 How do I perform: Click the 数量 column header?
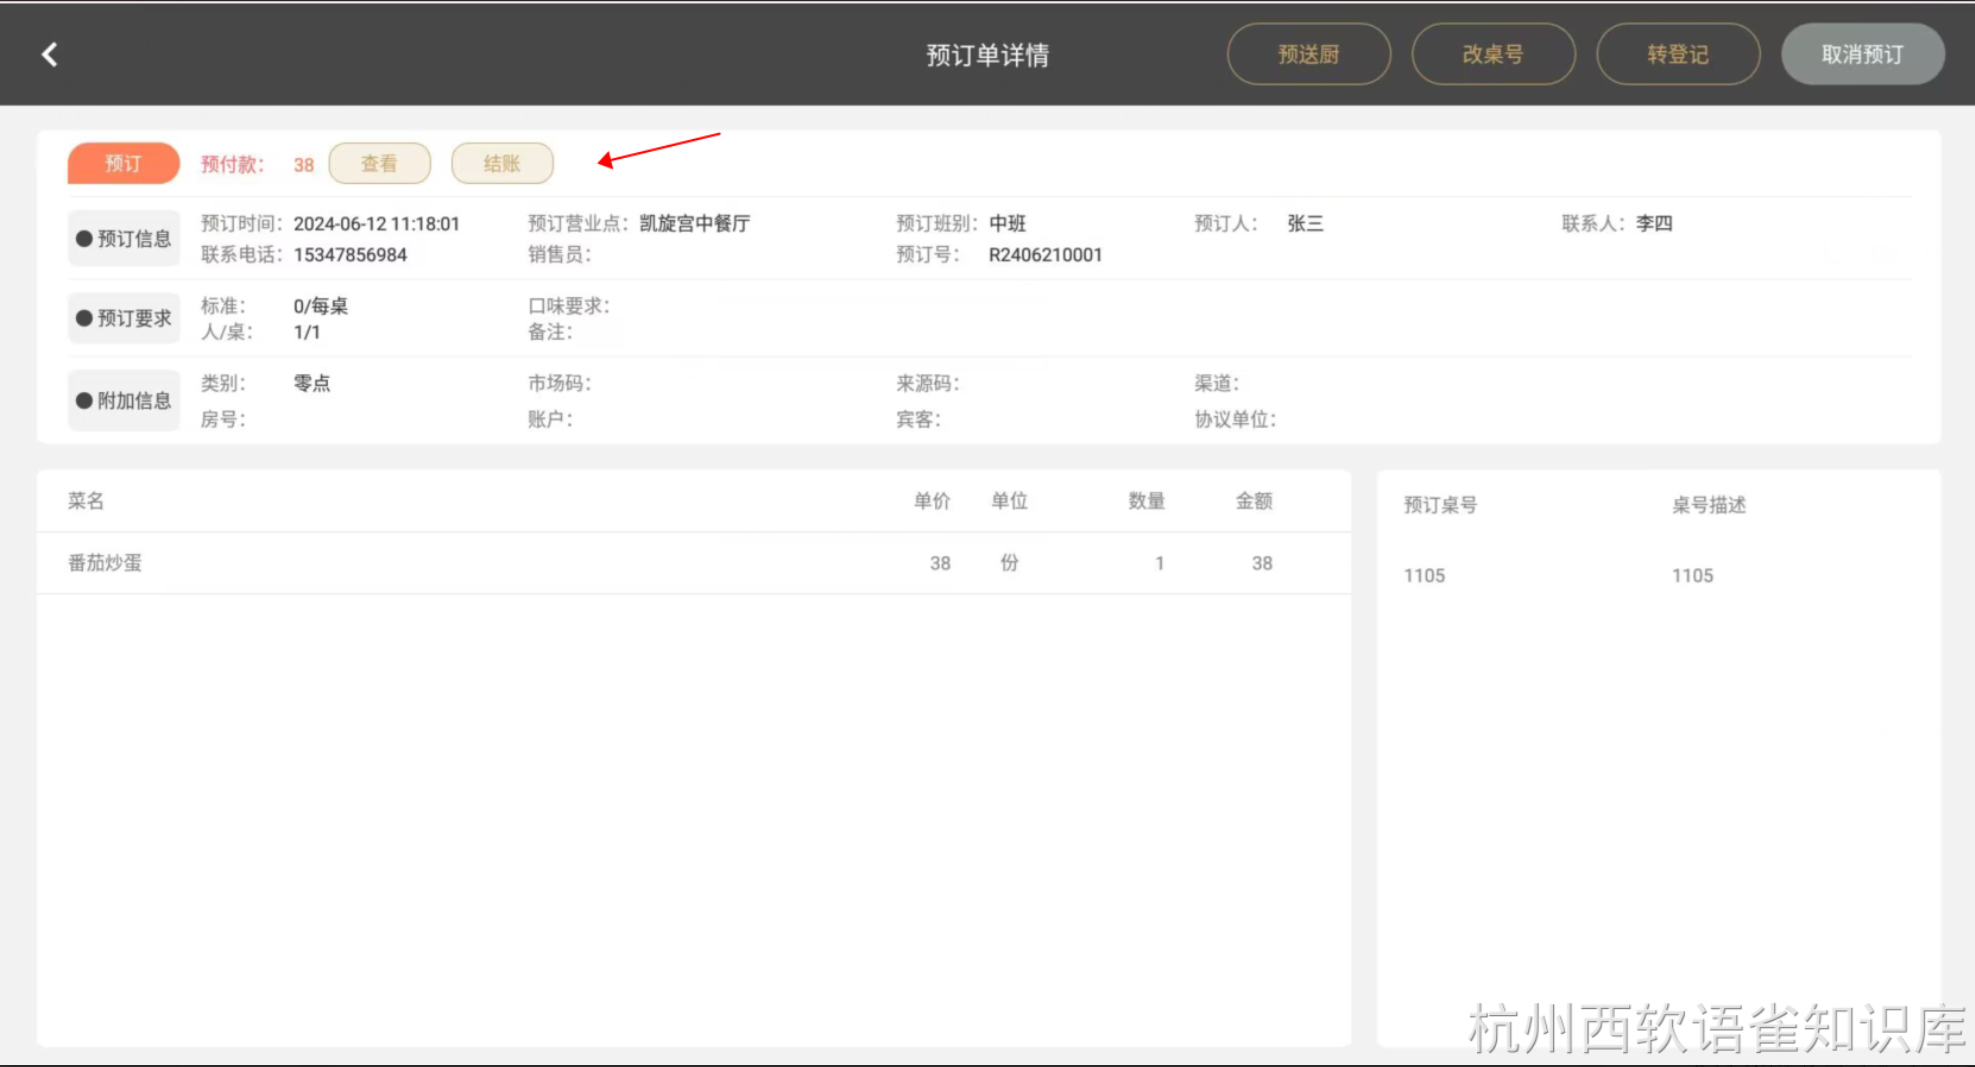[1146, 501]
